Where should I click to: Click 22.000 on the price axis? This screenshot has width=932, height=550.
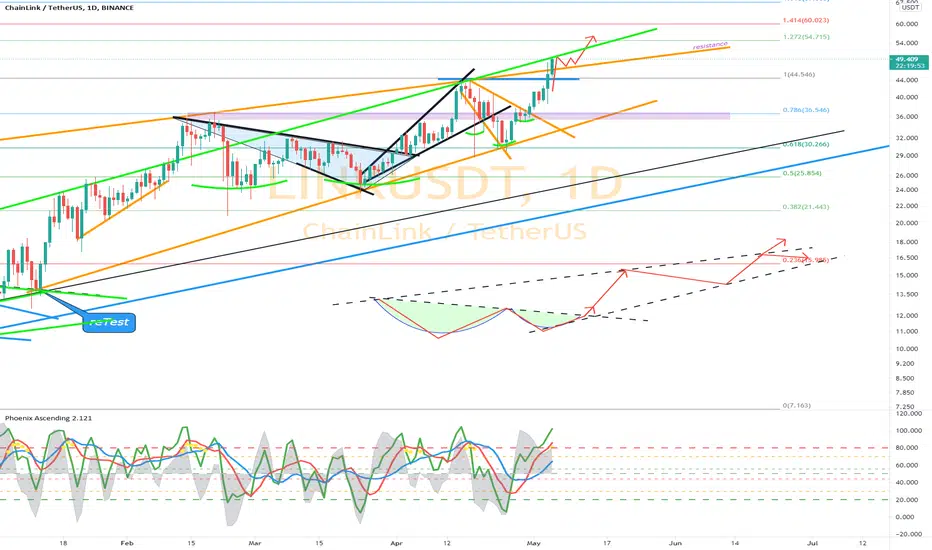[x=908, y=206]
